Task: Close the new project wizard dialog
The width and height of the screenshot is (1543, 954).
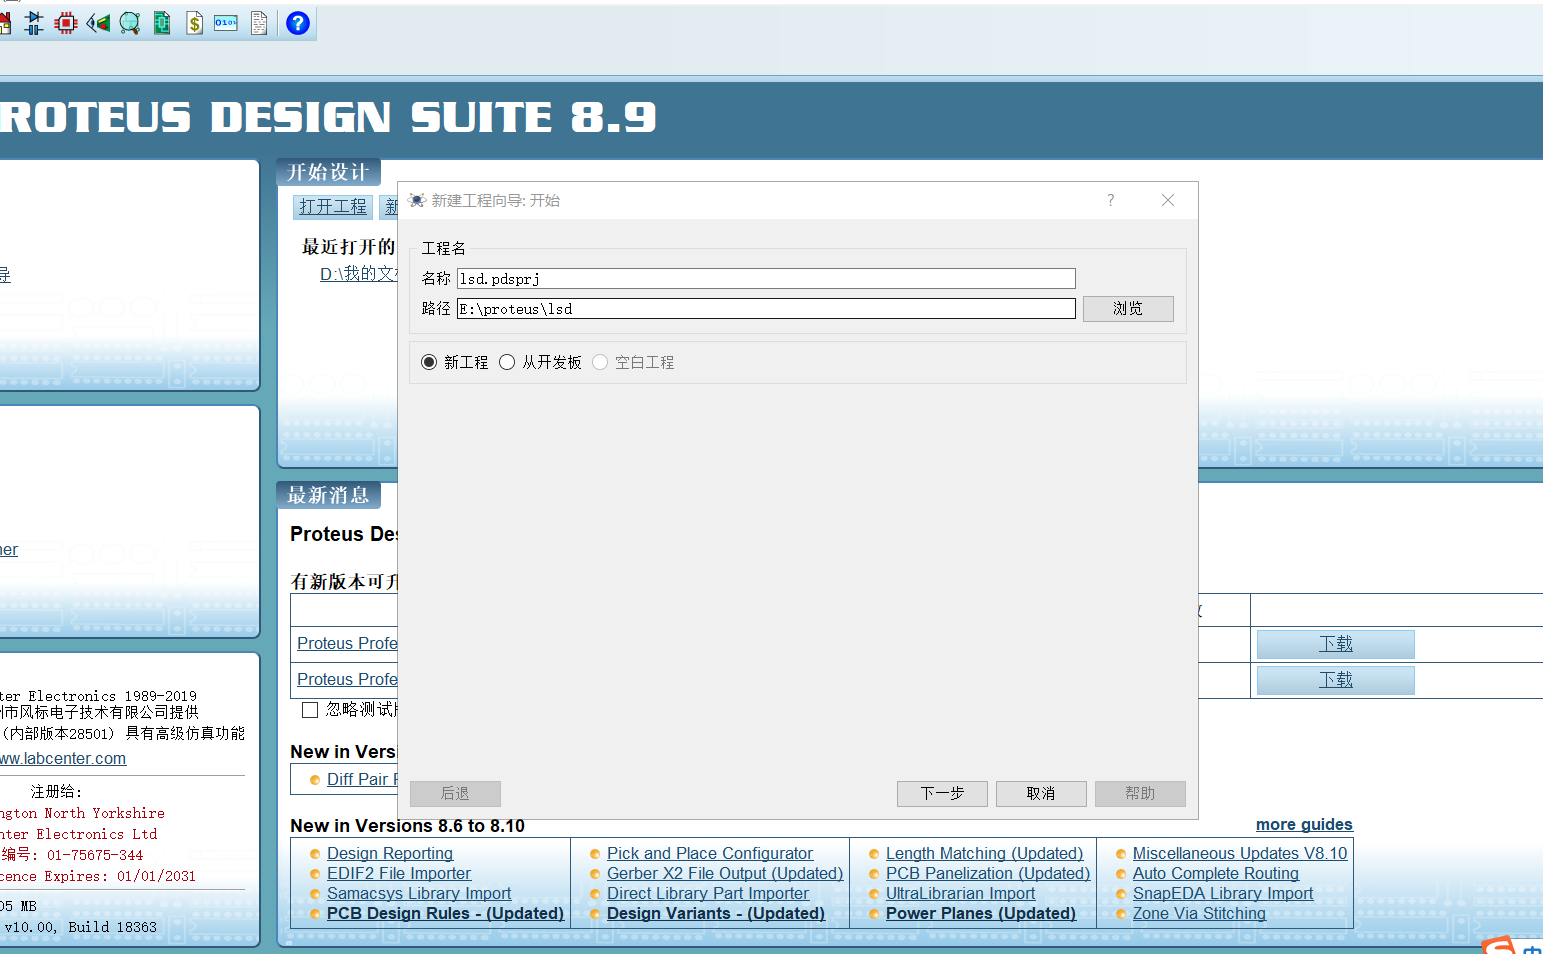Action: point(1167,200)
